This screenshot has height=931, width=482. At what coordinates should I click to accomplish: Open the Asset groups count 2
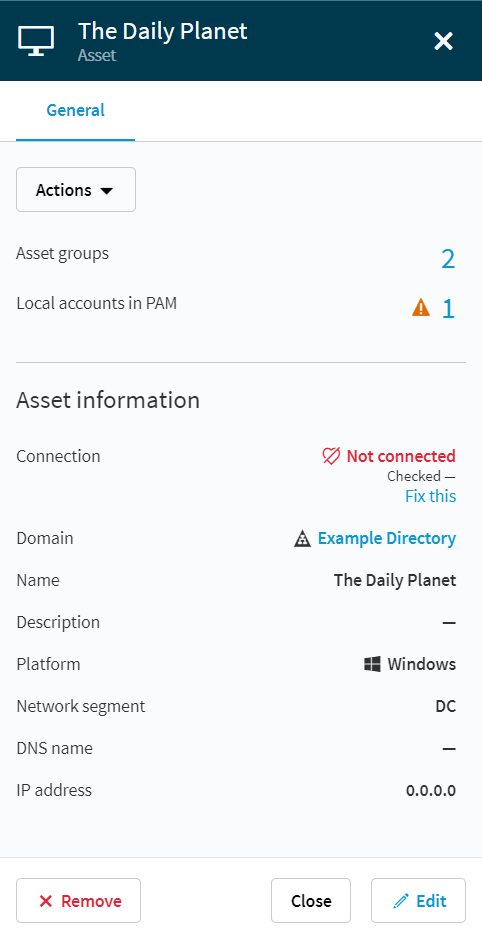[x=448, y=259]
